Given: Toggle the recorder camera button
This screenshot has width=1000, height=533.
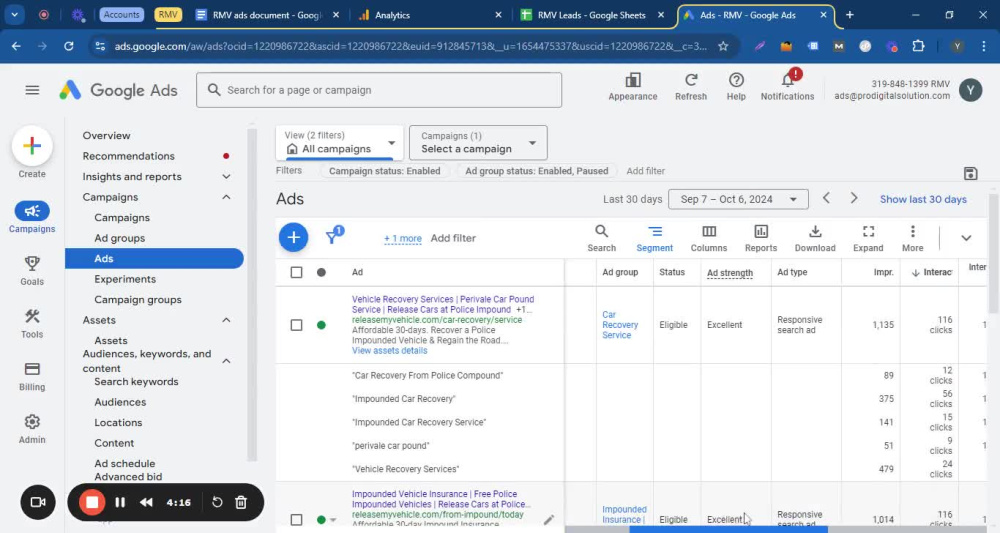Looking at the screenshot, I should [38, 502].
